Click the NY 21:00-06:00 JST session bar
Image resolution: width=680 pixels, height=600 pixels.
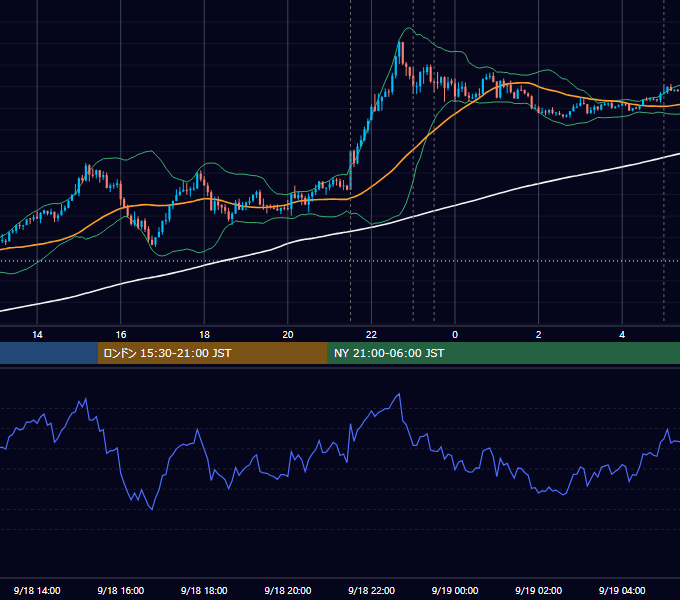pyautogui.click(x=503, y=353)
